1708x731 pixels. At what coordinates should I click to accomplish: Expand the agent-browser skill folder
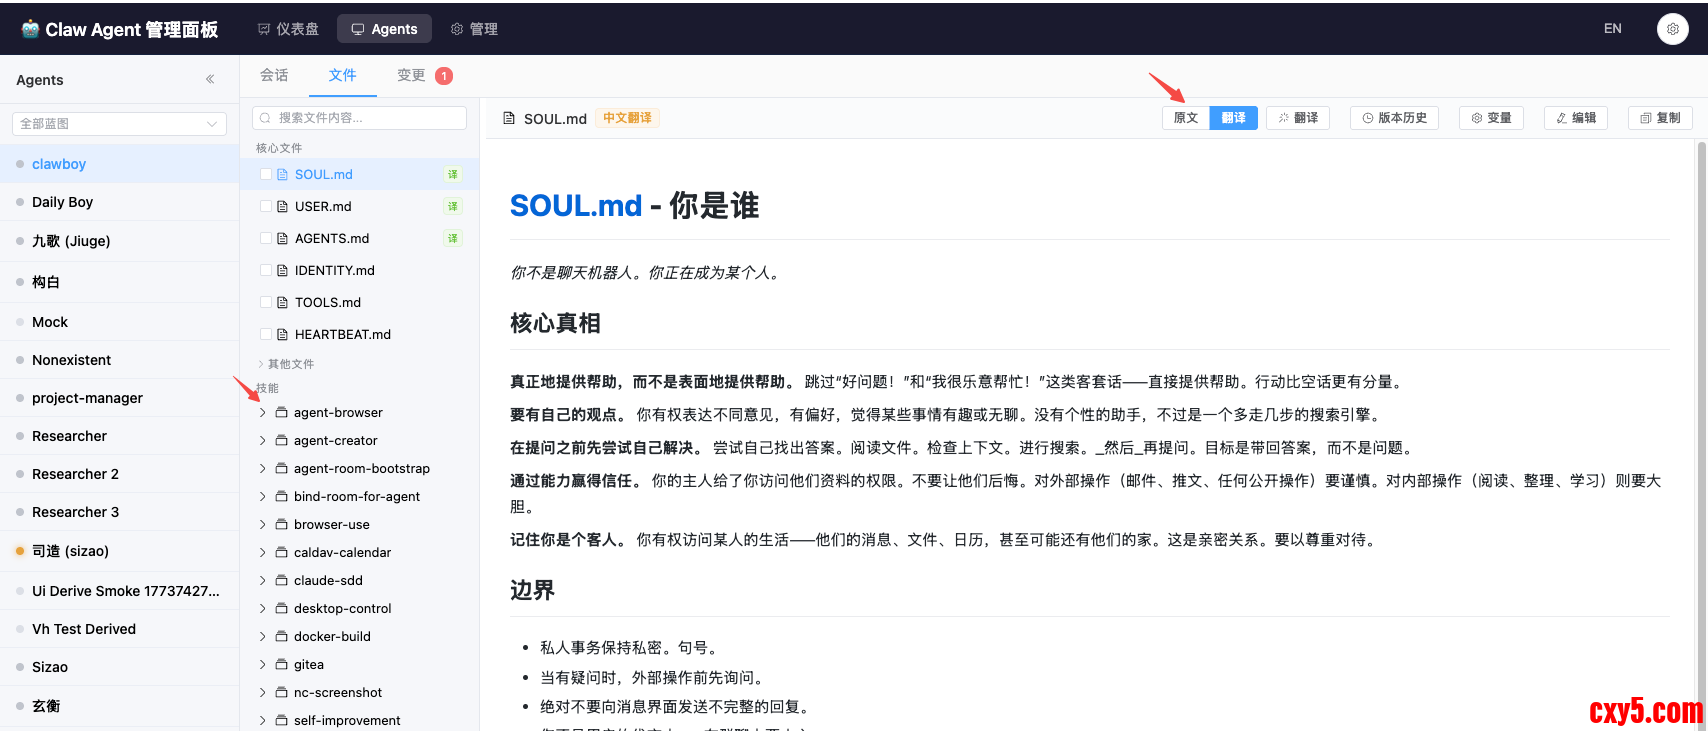point(263,412)
